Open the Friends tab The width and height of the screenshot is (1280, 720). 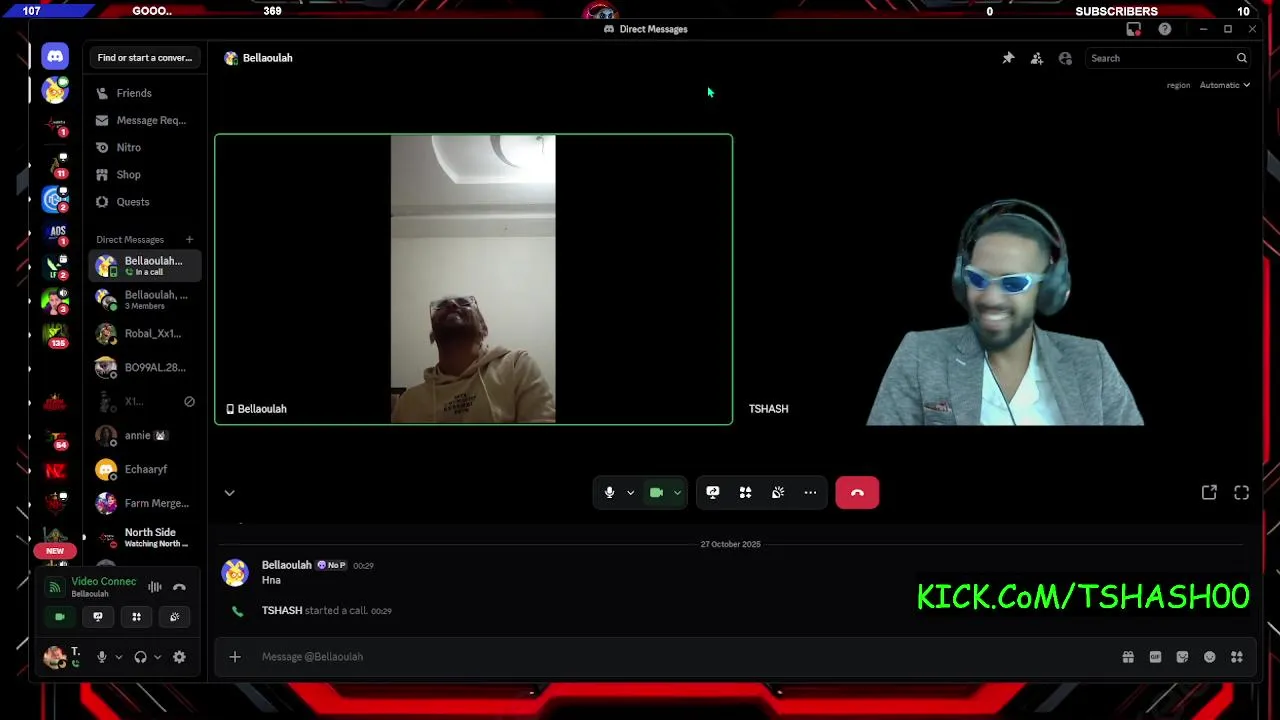point(145,93)
